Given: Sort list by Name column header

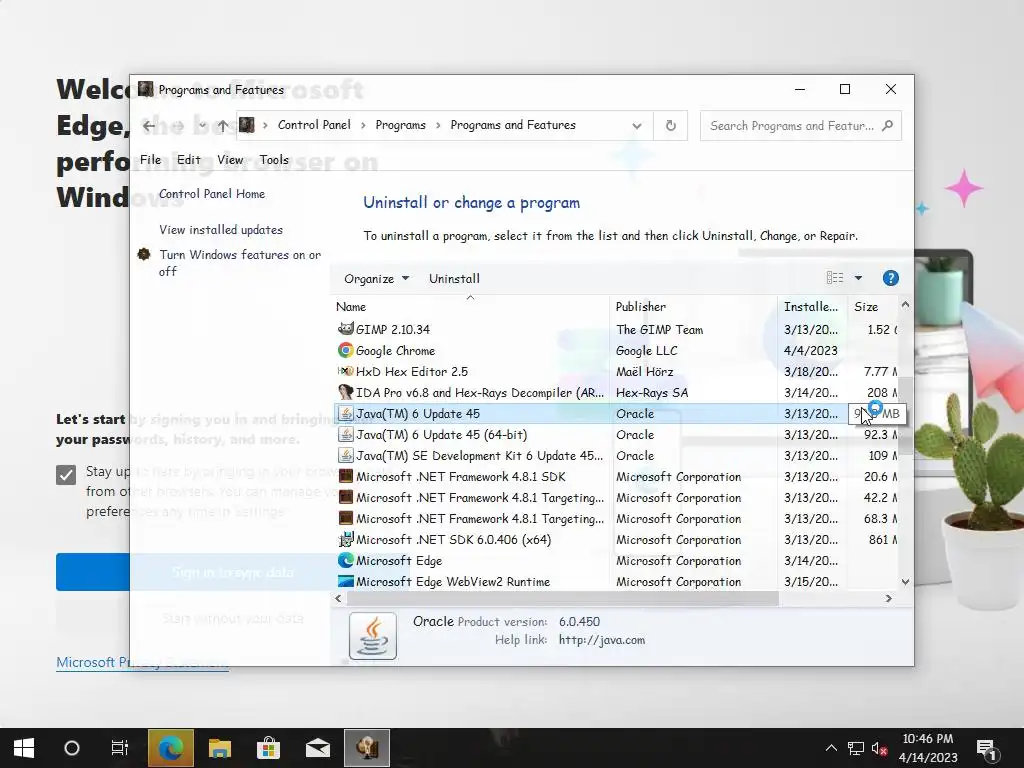Looking at the screenshot, I should (470, 306).
